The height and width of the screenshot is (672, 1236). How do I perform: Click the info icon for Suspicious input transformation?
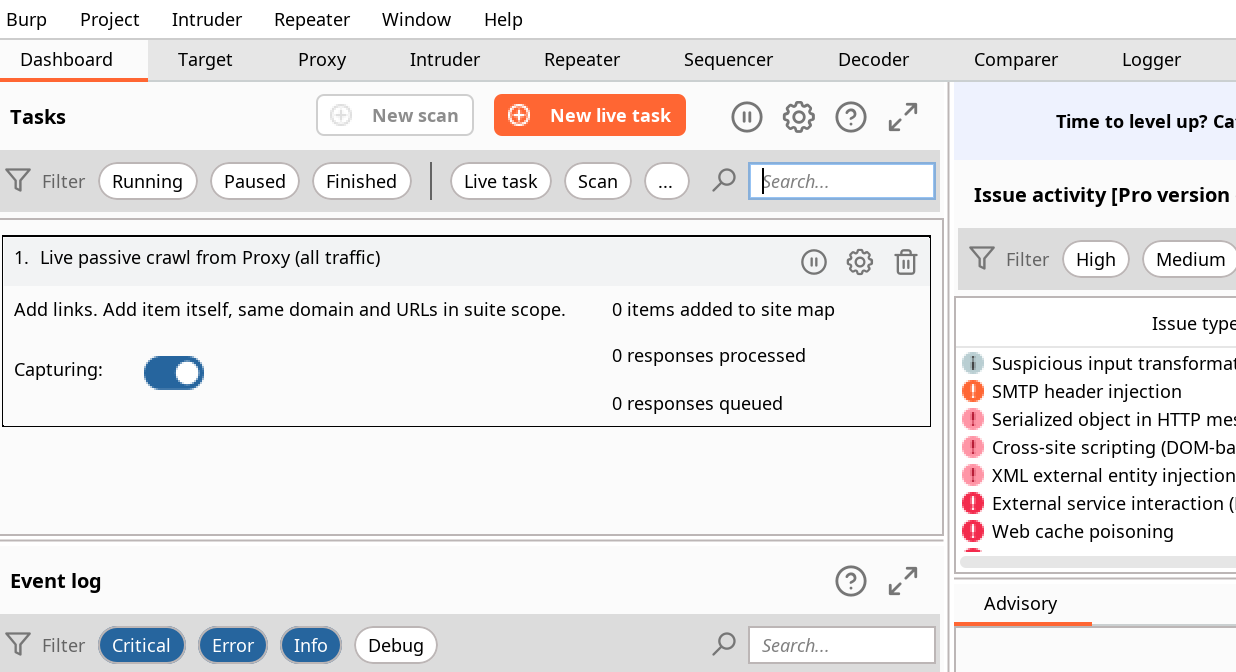(x=973, y=363)
